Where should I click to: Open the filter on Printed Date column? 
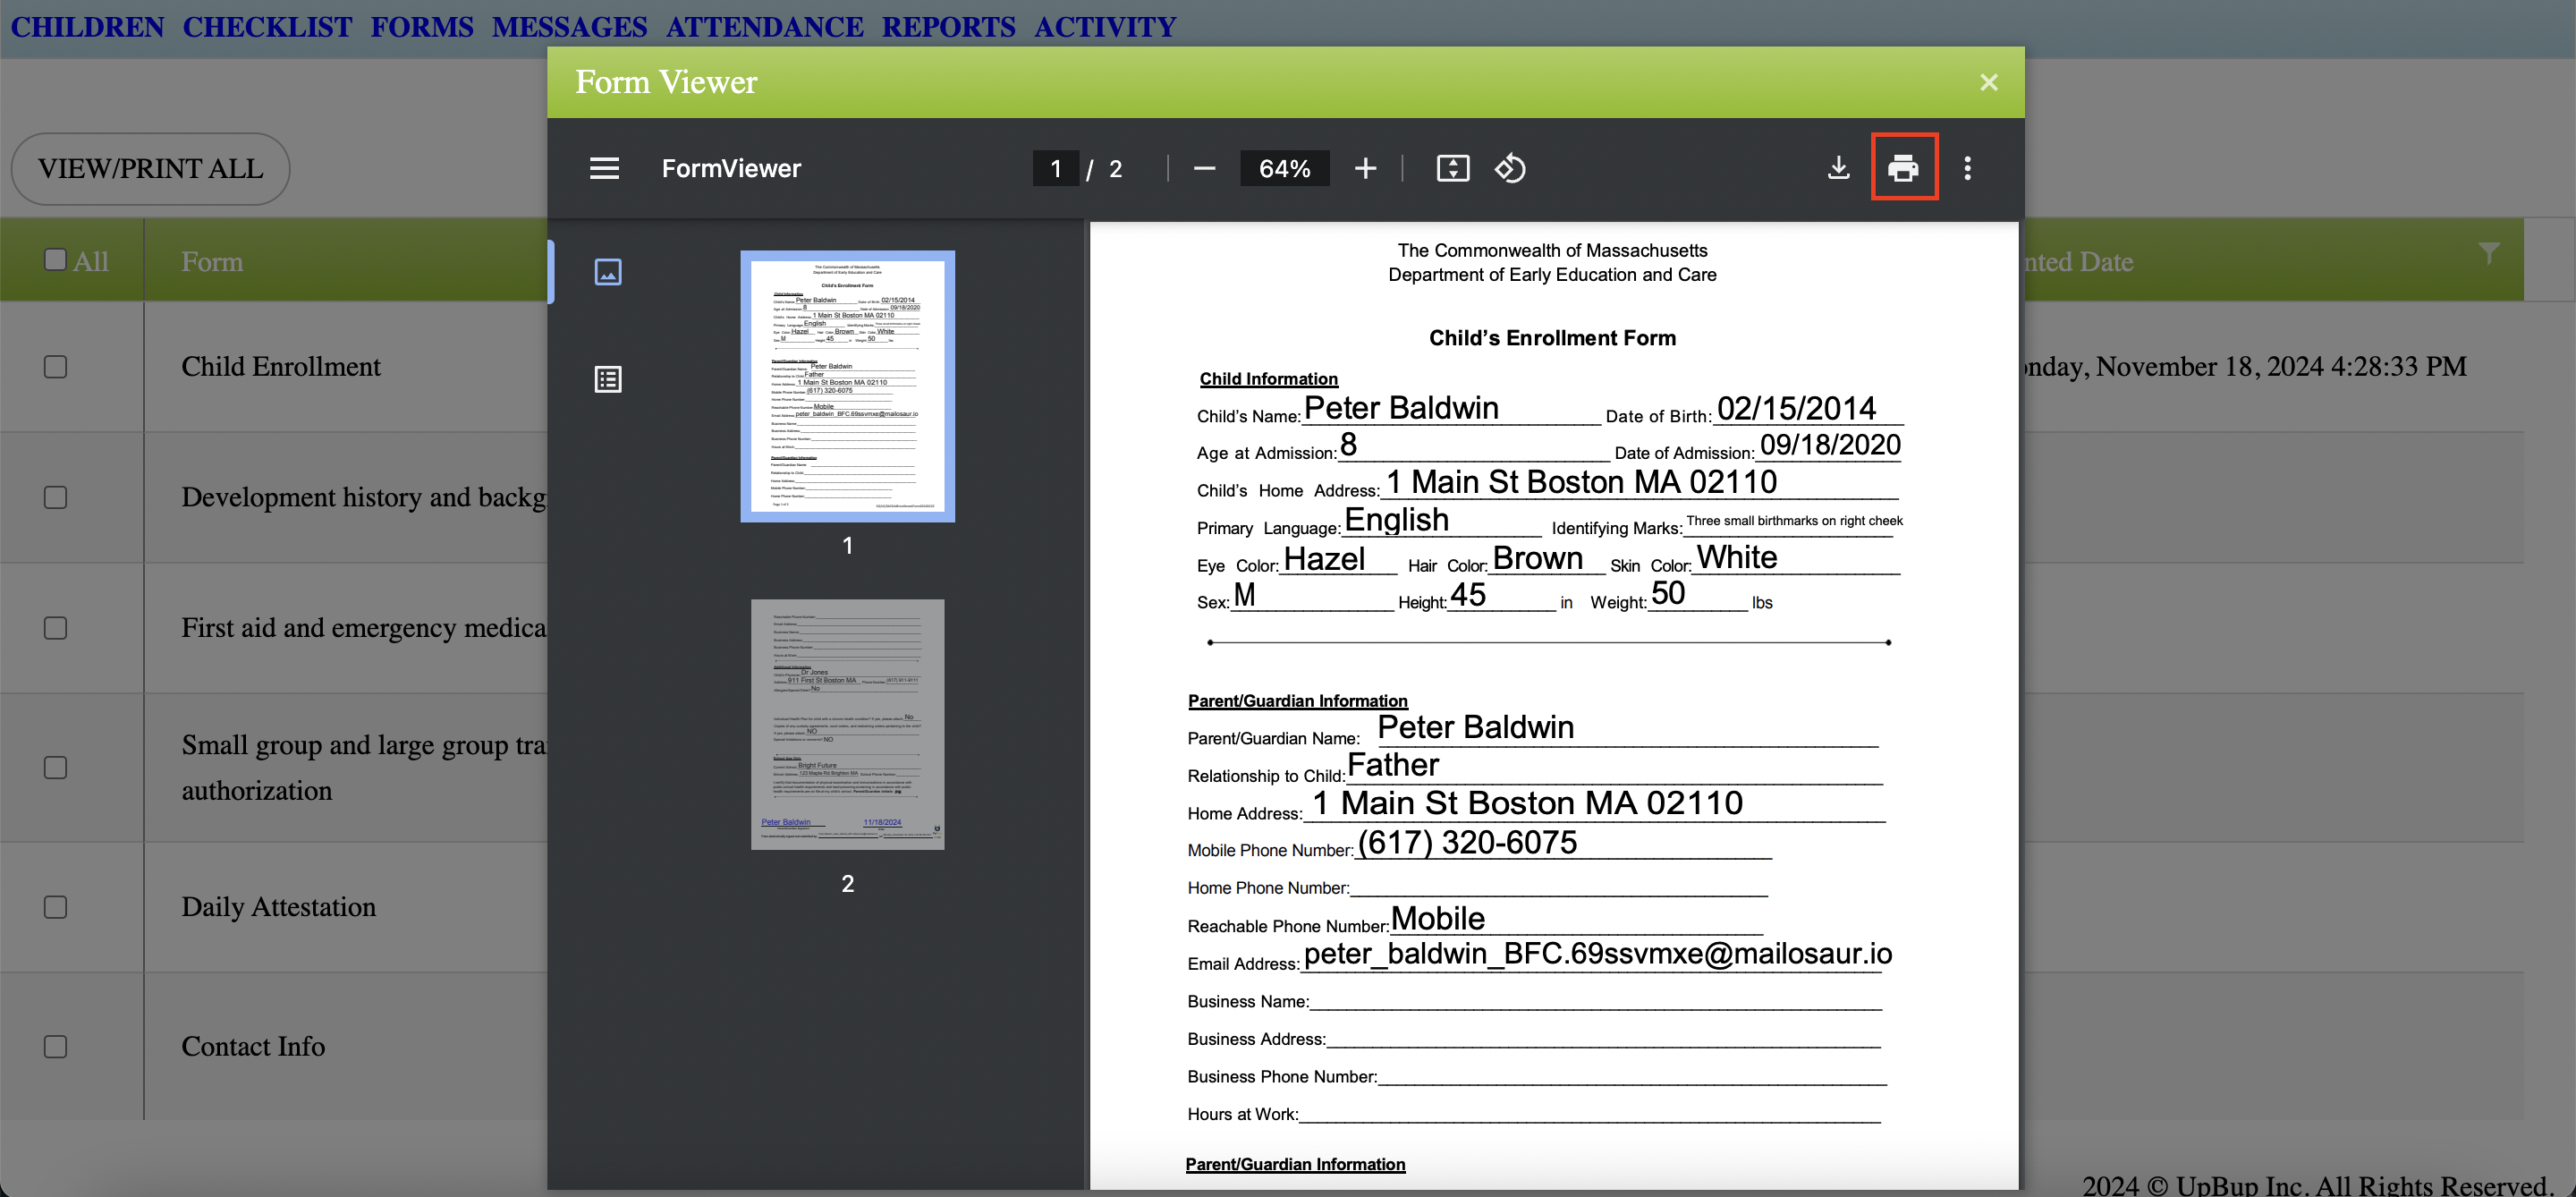click(2489, 254)
